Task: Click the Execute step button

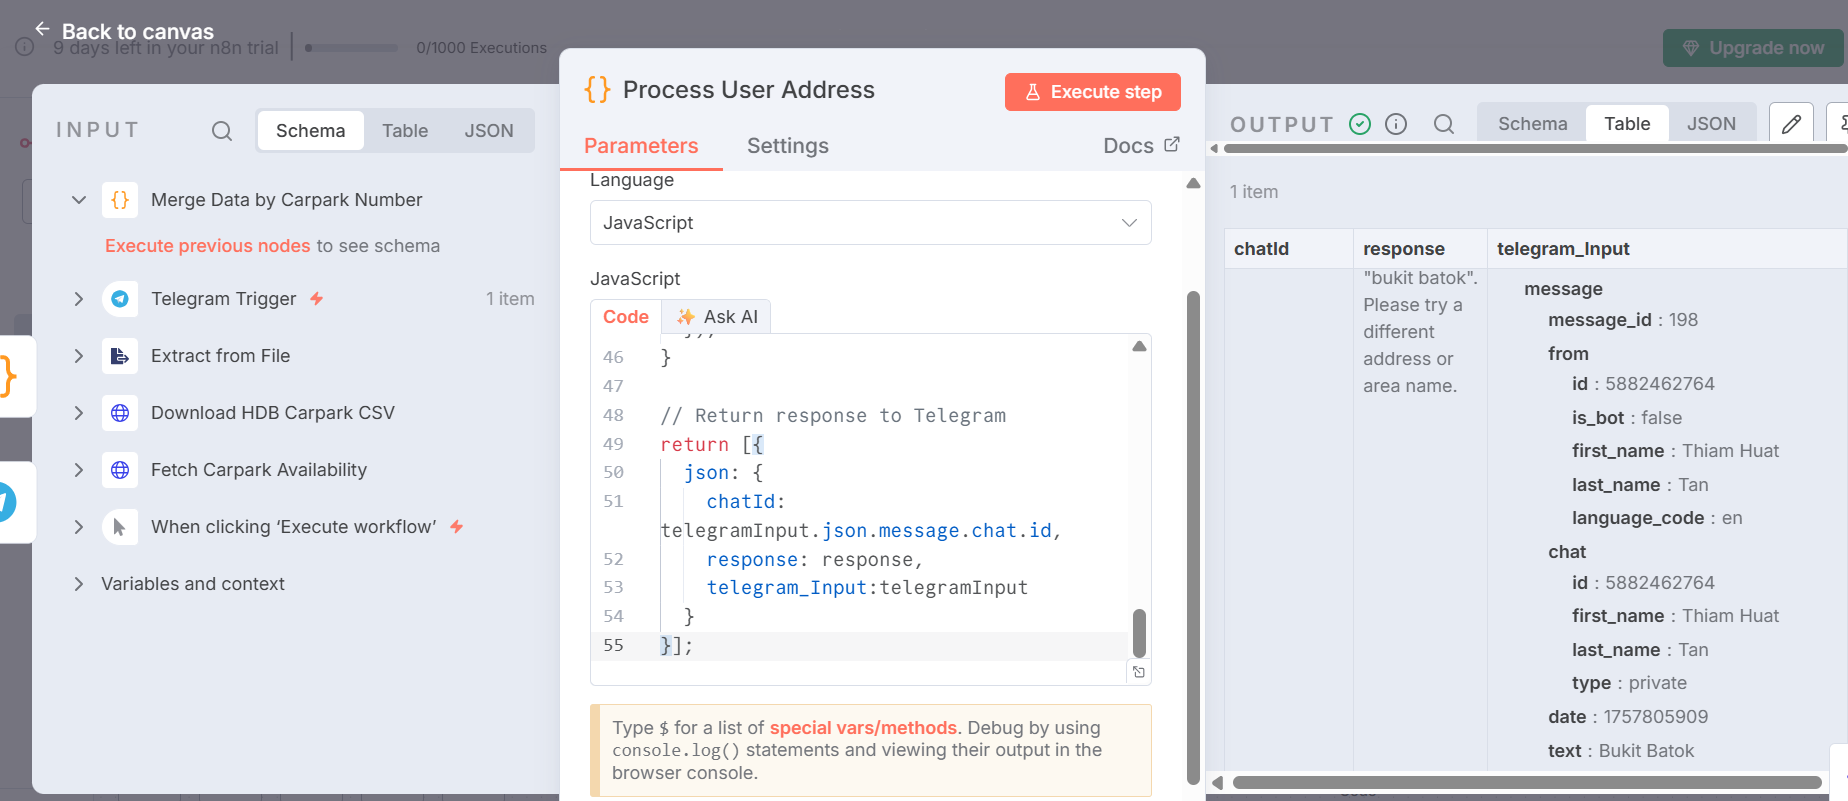Action: click(1092, 92)
